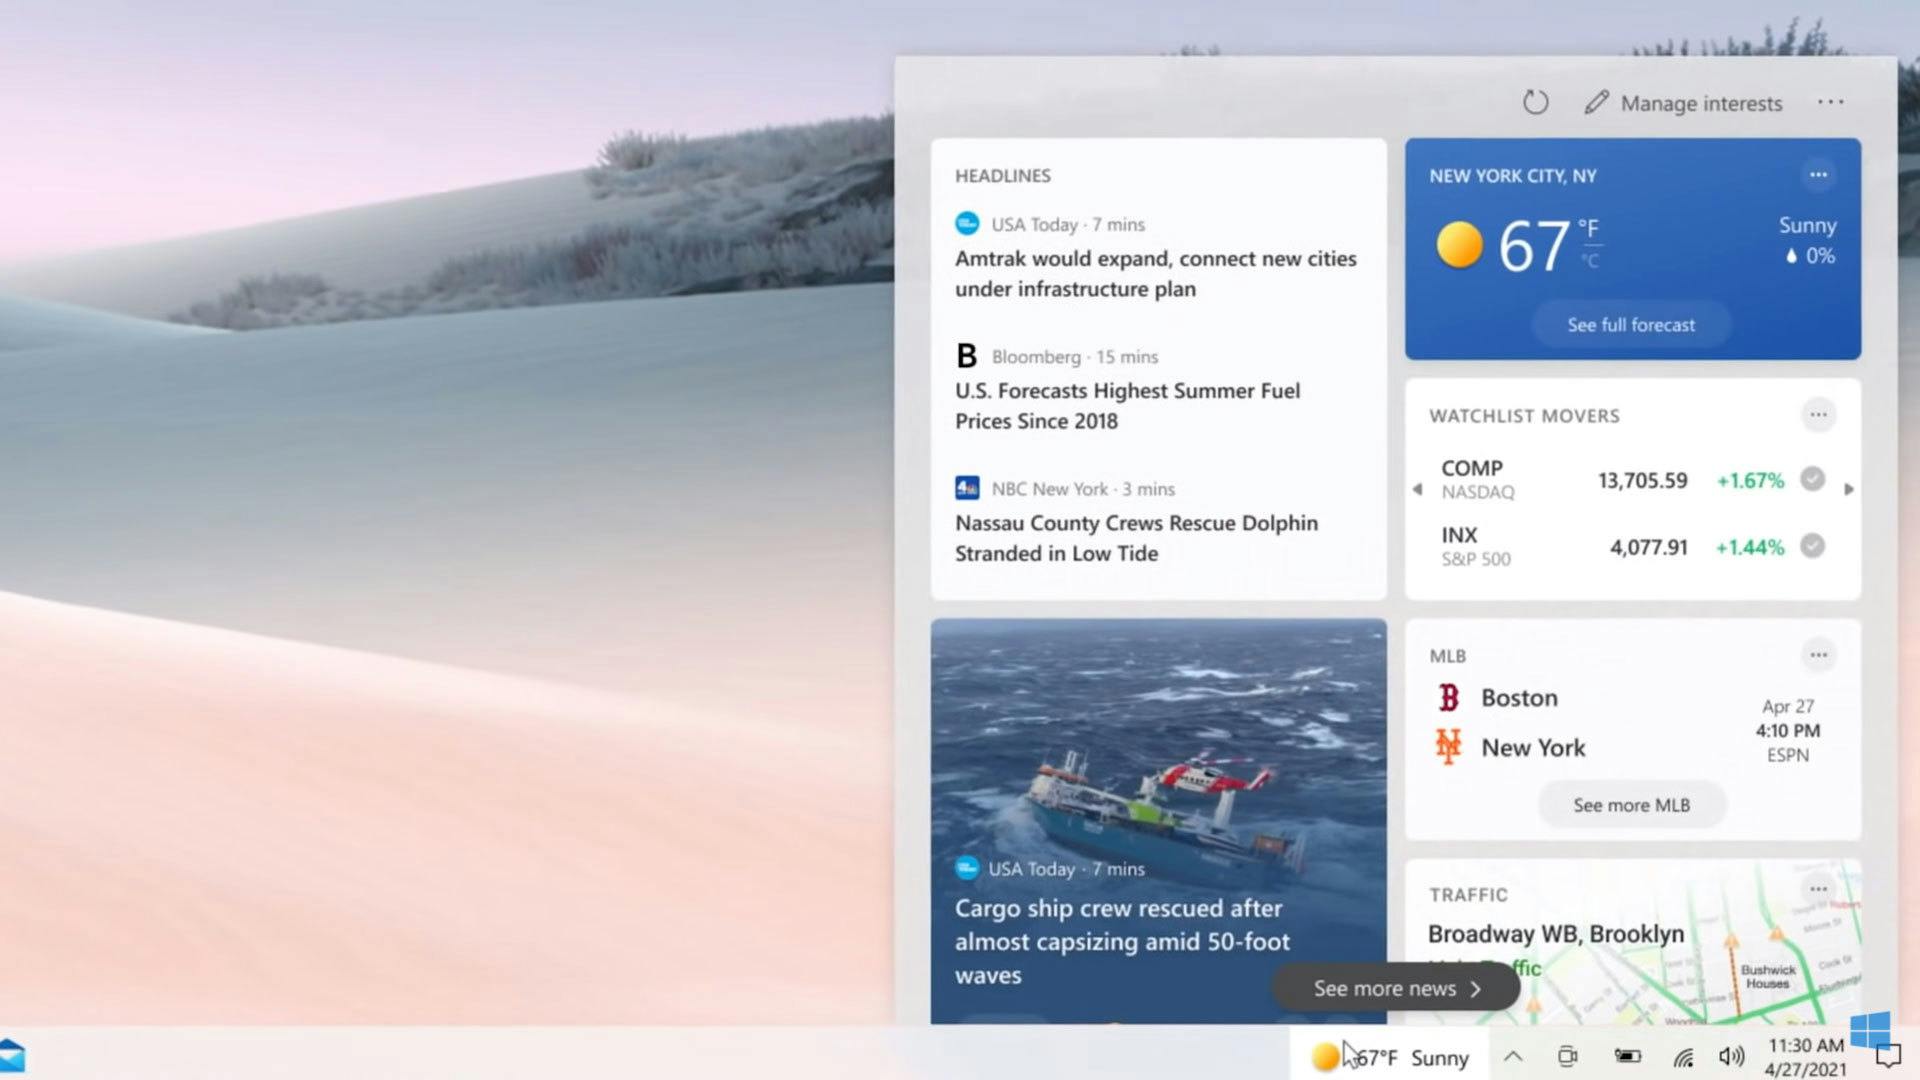Toggle News and interests via taskbar weather button
This screenshot has height=1080, width=1920.
pyautogui.click(x=1390, y=1057)
